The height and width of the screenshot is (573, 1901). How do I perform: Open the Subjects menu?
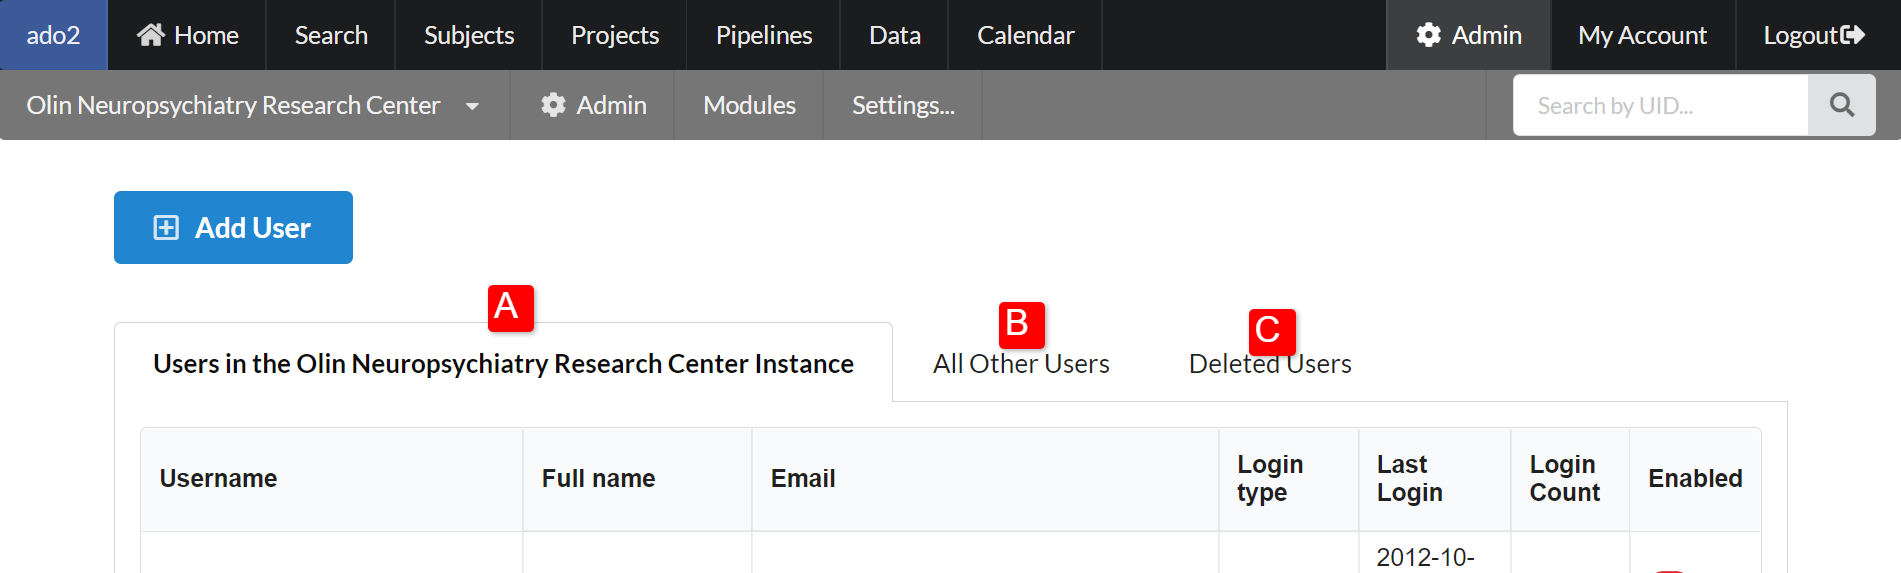coord(468,35)
